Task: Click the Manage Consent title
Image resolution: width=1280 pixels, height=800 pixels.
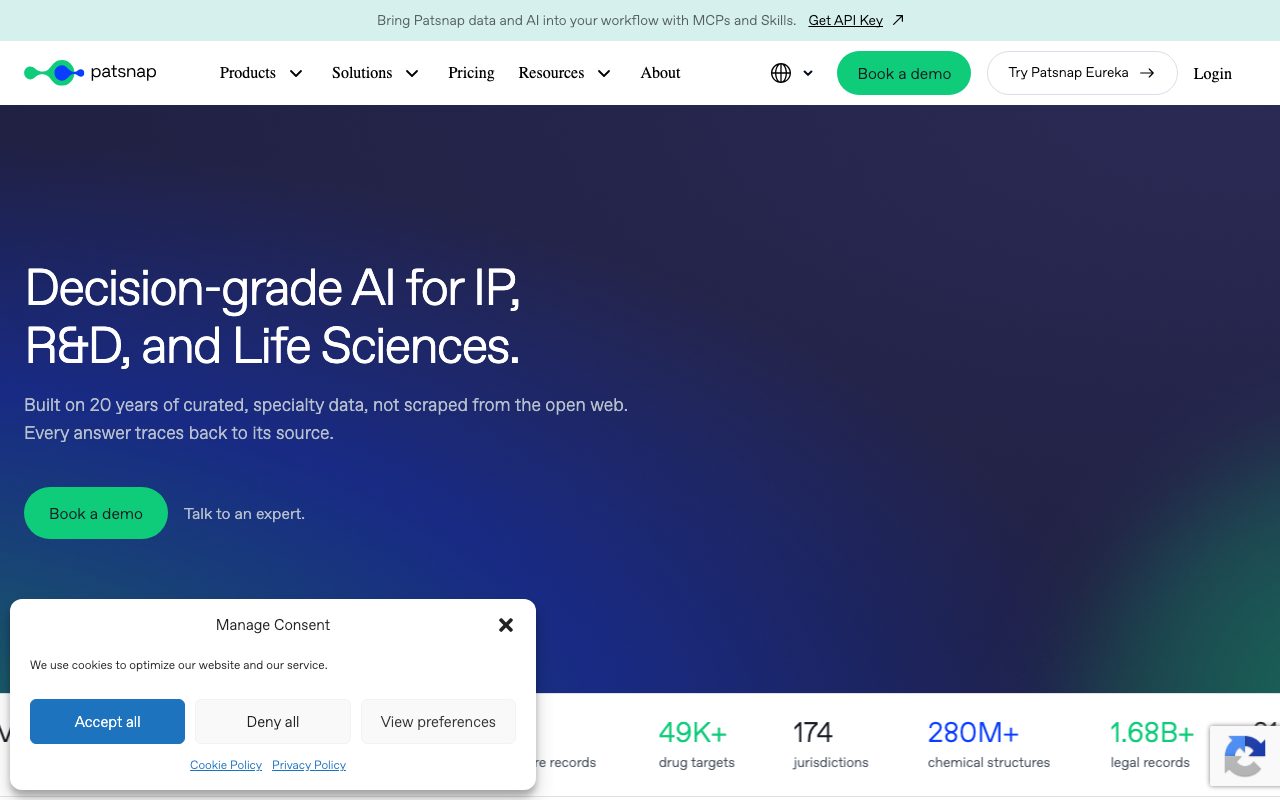Action: pos(273,625)
